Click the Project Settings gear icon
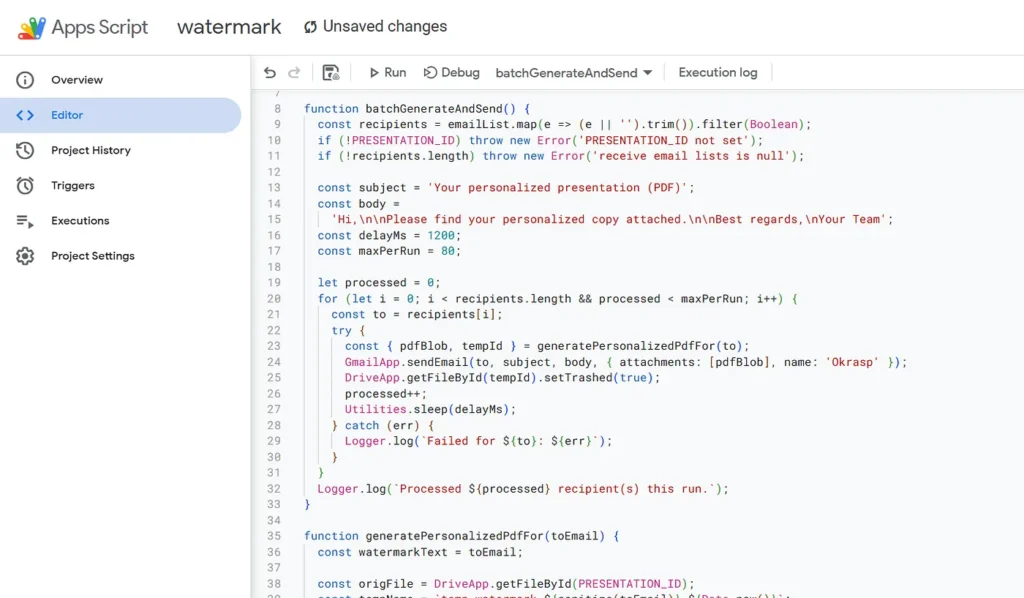This screenshot has height=598, width=1024. [22, 255]
